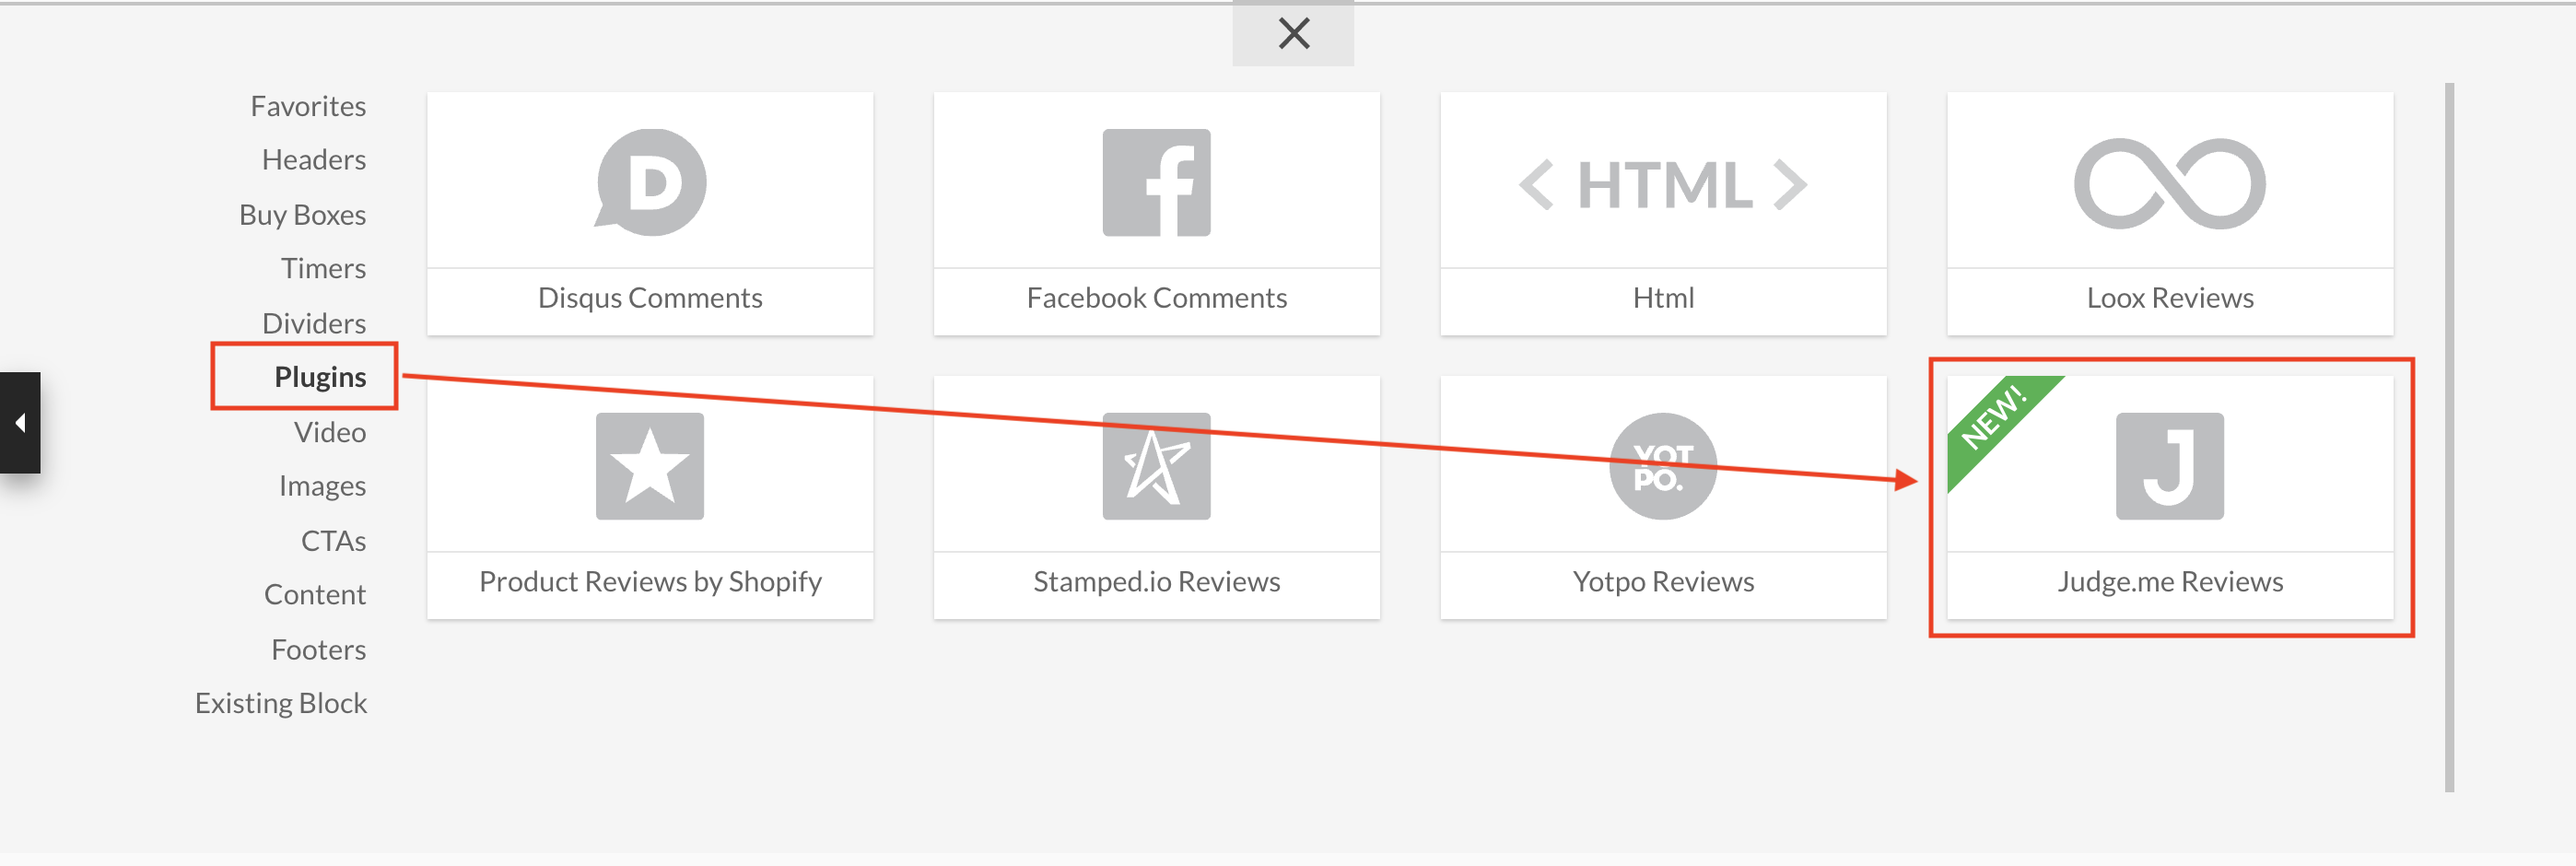Viewport: 2576px width, 866px height.
Task: Pick the Loox Reviews infinity icon
Action: pos(2169,183)
